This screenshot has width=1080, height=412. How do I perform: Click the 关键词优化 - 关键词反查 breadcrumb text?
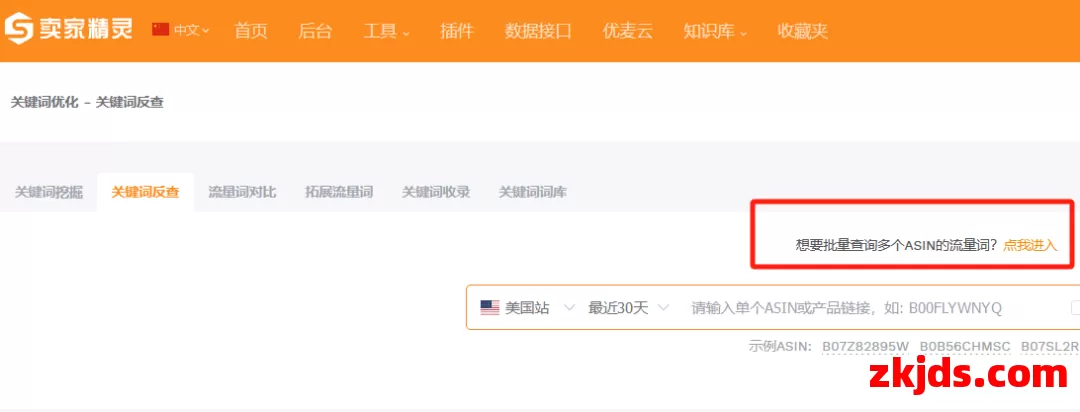click(x=87, y=103)
